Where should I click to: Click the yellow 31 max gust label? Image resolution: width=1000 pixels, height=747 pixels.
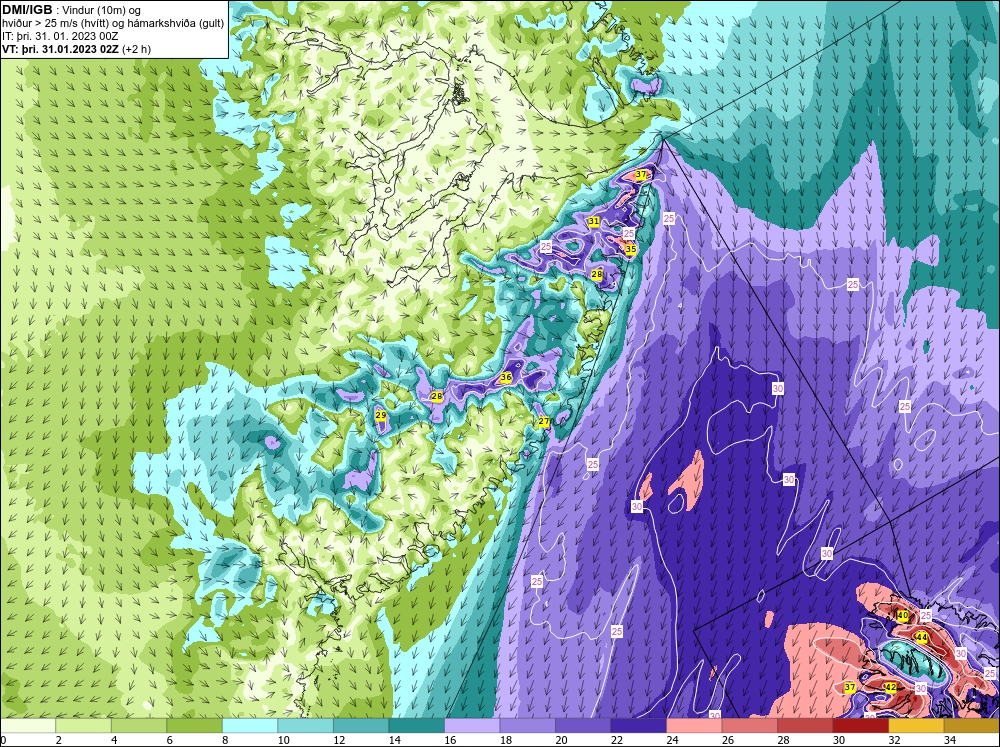tap(594, 221)
